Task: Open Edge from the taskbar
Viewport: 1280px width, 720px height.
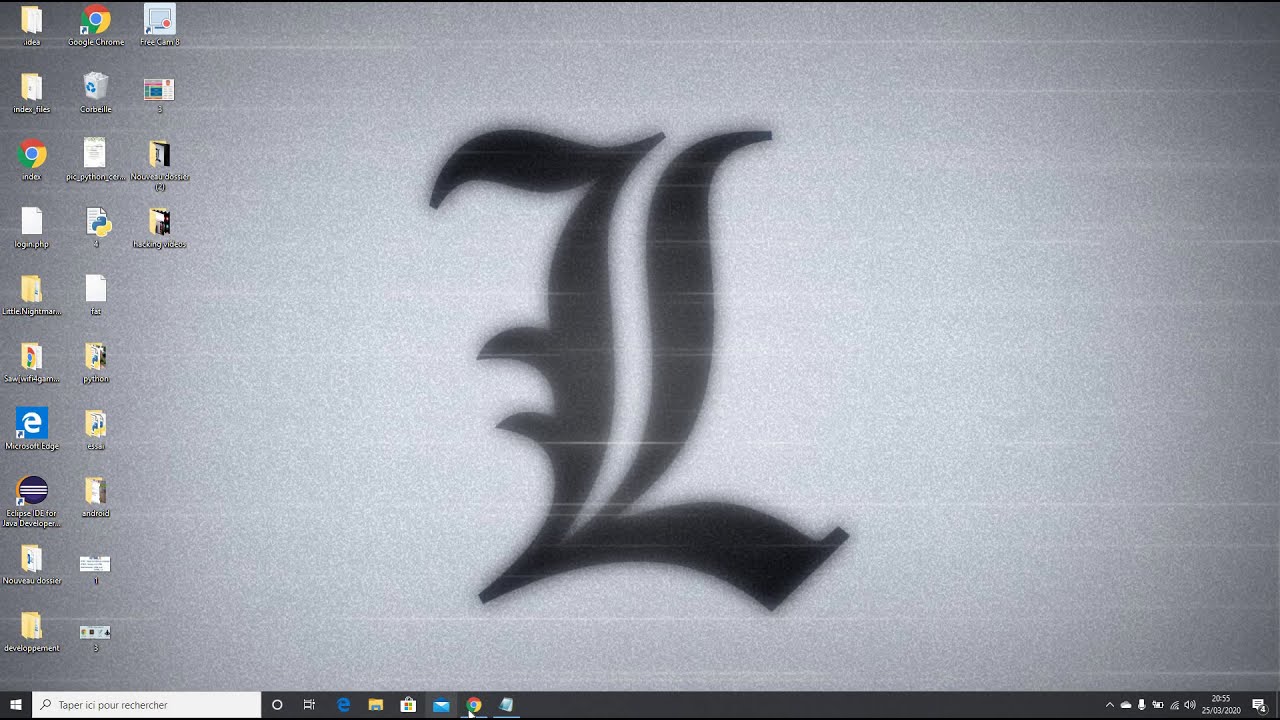Action: [343, 705]
